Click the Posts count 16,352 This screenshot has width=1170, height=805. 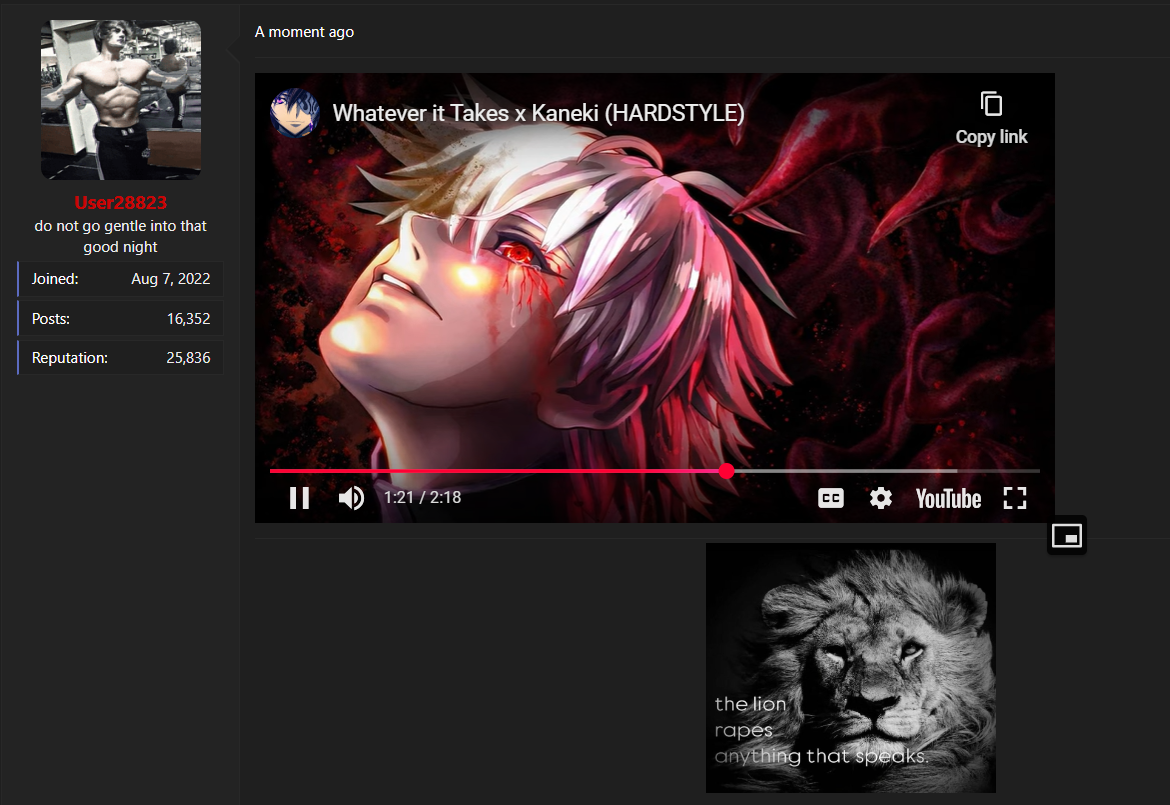click(188, 319)
